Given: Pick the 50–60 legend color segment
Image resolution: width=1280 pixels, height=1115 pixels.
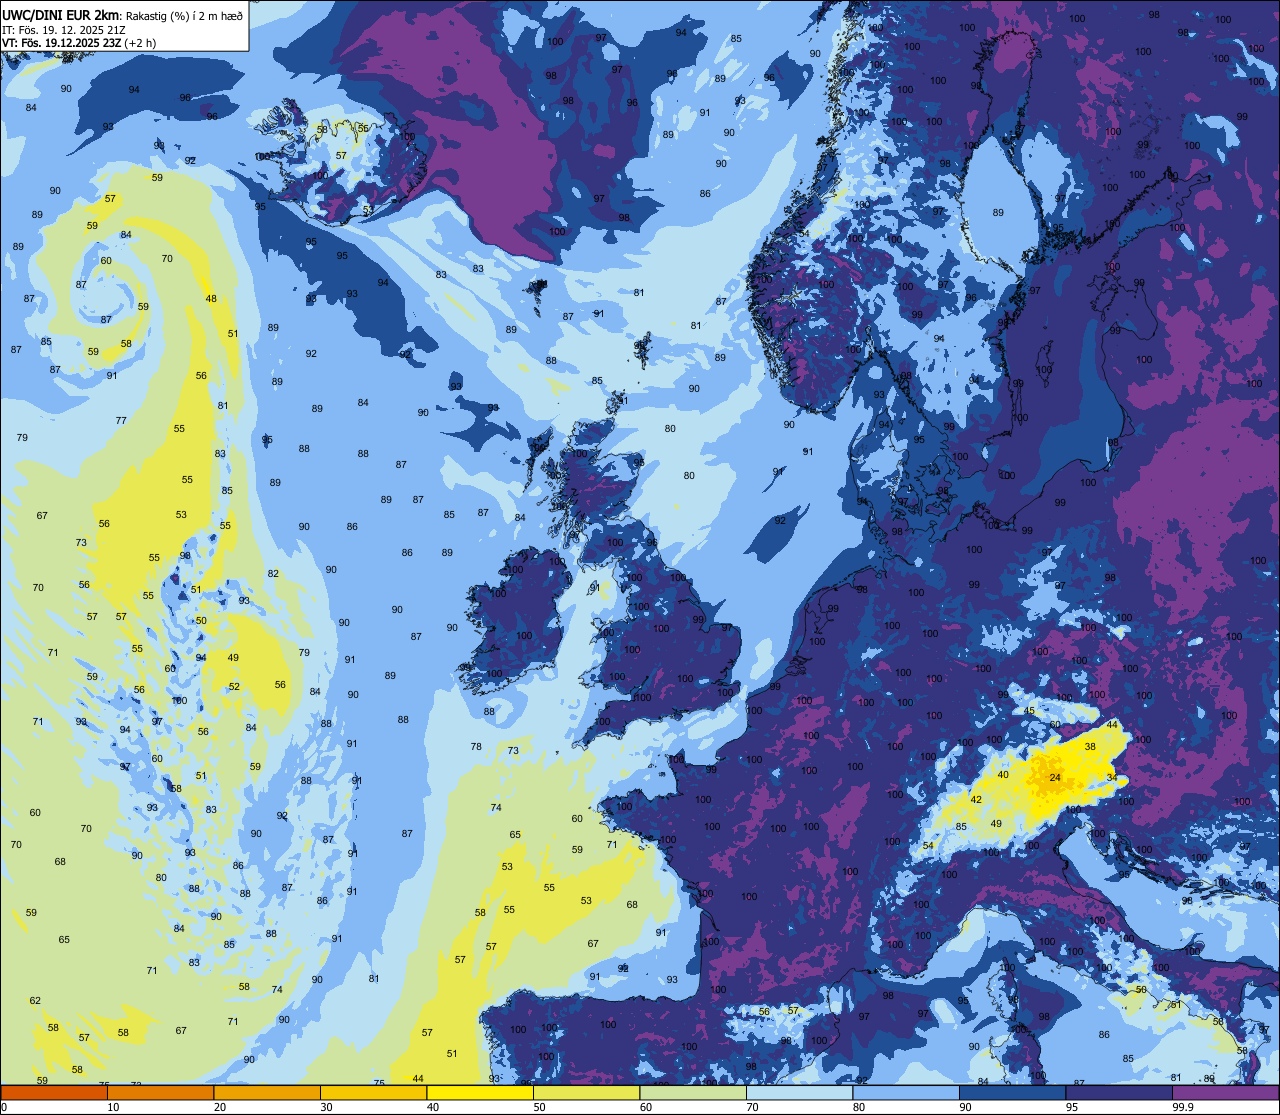Looking at the screenshot, I should (x=586, y=1093).
